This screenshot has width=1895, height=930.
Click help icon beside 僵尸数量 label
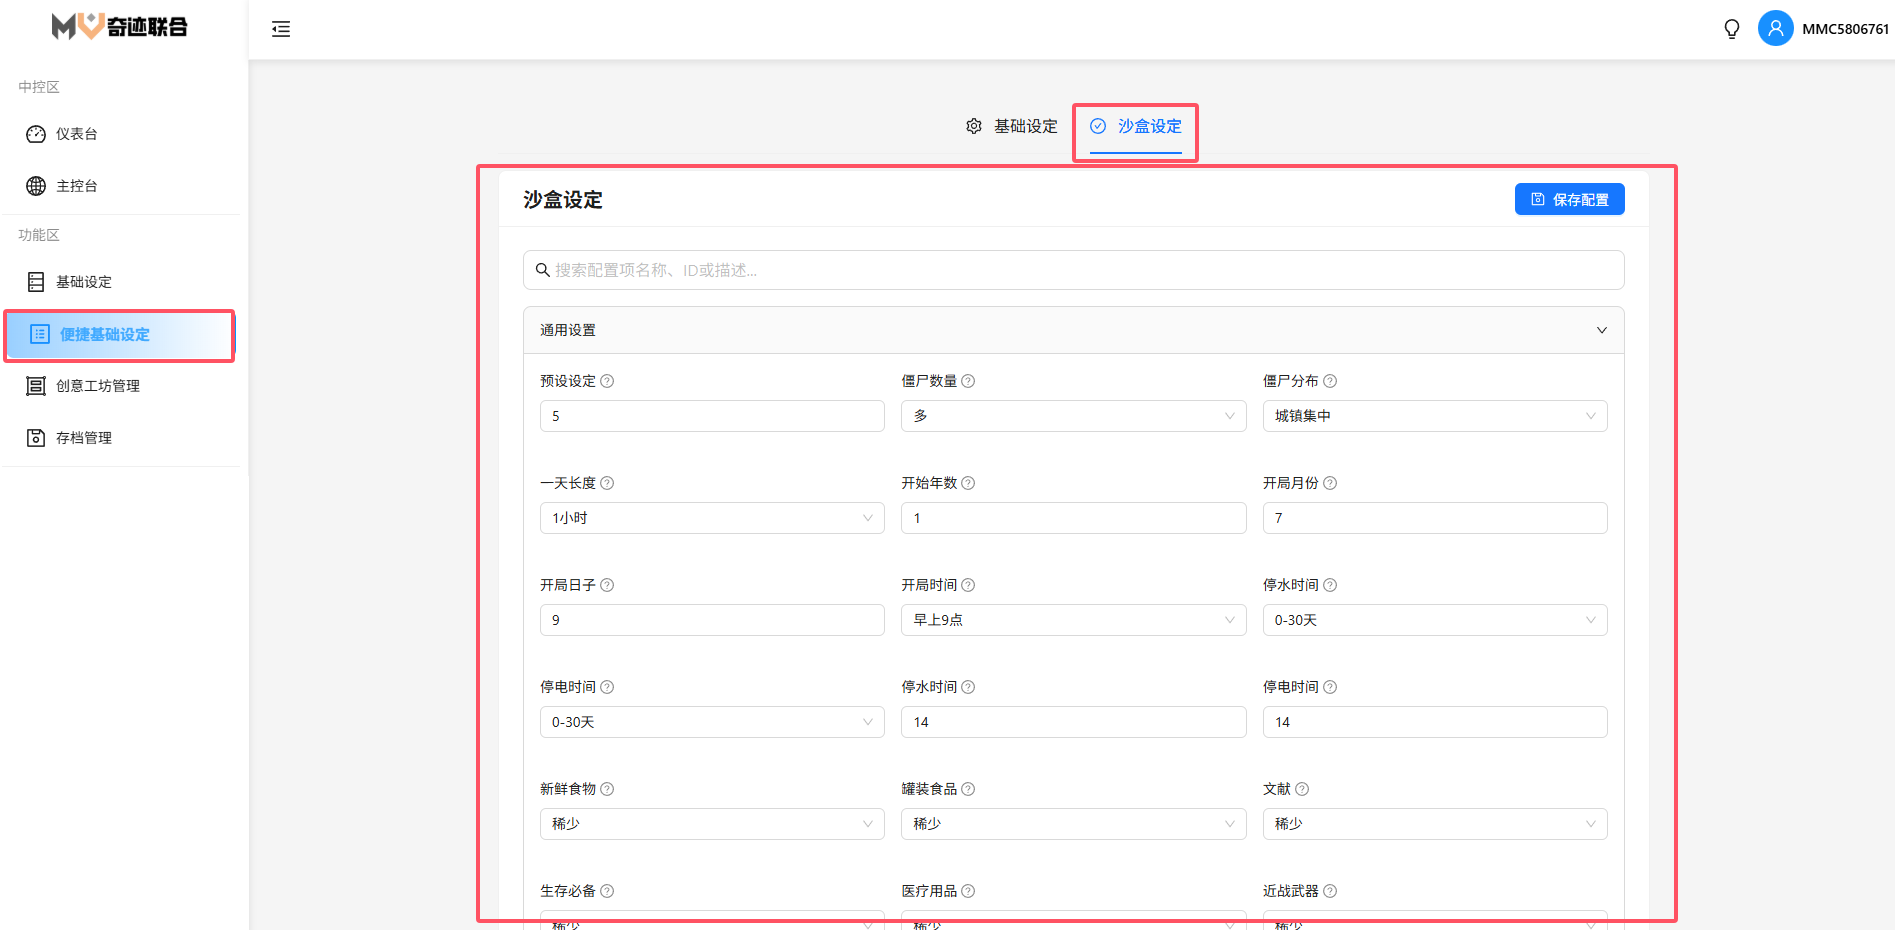968,381
